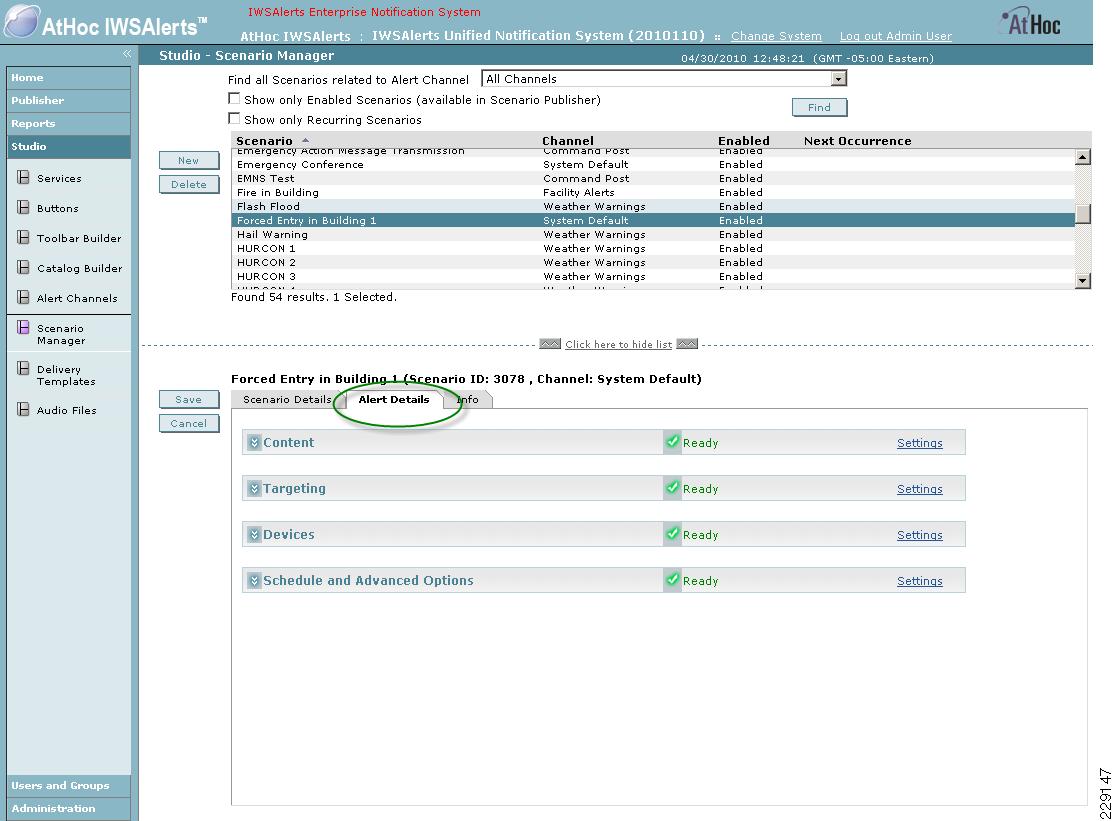This screenshot has width=1112, height=821.
Task: Click the Alert Channels sidebar icon
Action: 23,297
